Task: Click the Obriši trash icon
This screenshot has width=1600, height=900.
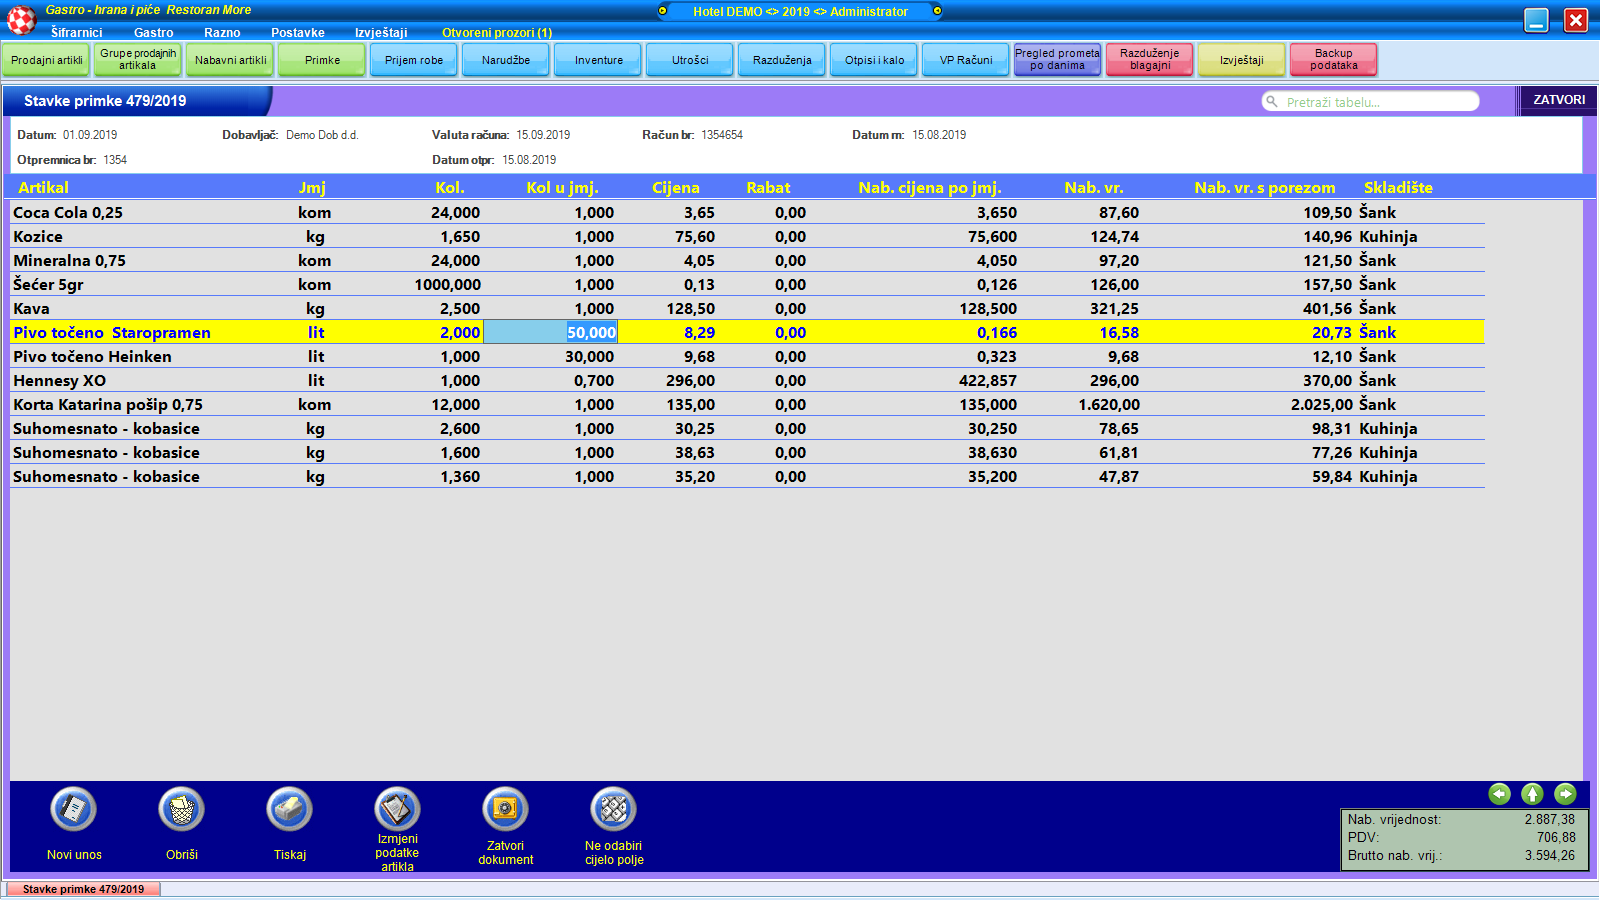Action: [x=182, y=810]
